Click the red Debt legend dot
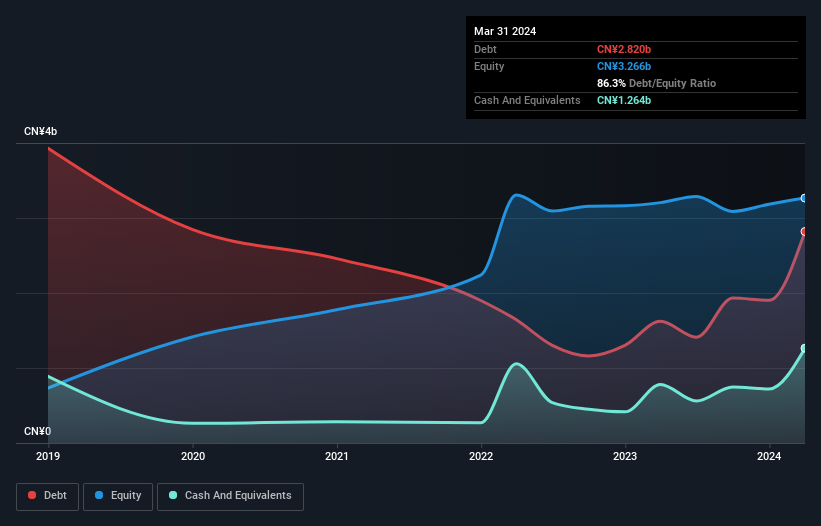 click(32, 495)
